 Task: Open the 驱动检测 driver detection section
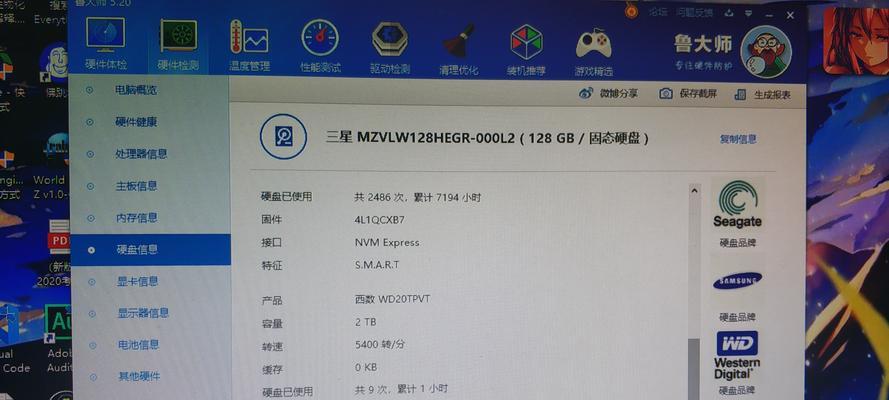[390, 49]
